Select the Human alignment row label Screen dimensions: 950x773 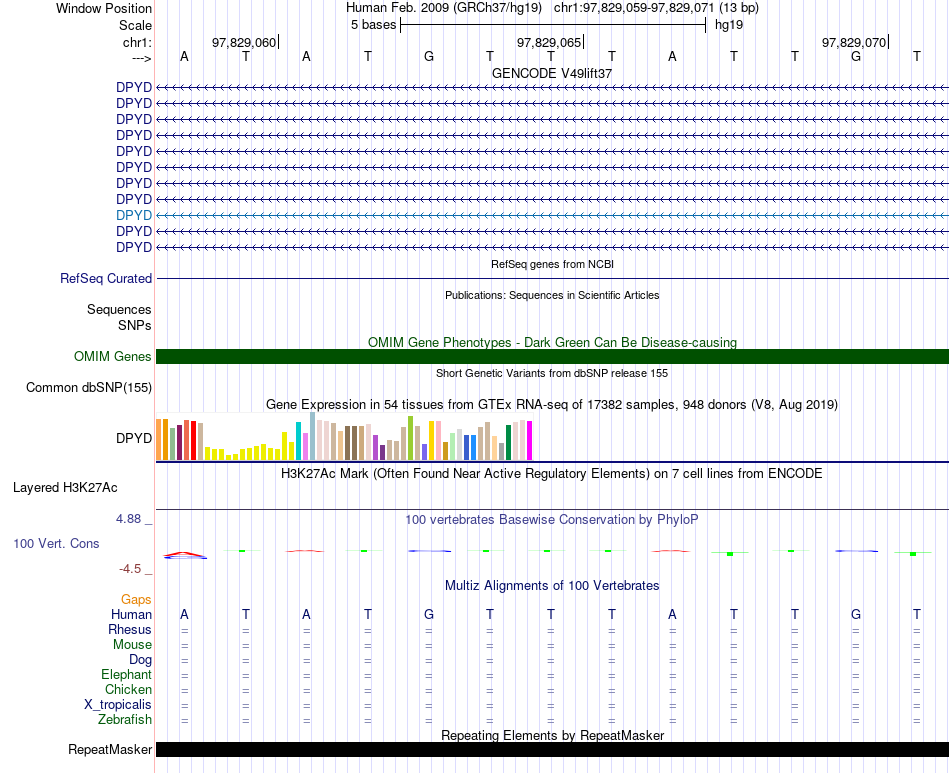coord(131,614)
